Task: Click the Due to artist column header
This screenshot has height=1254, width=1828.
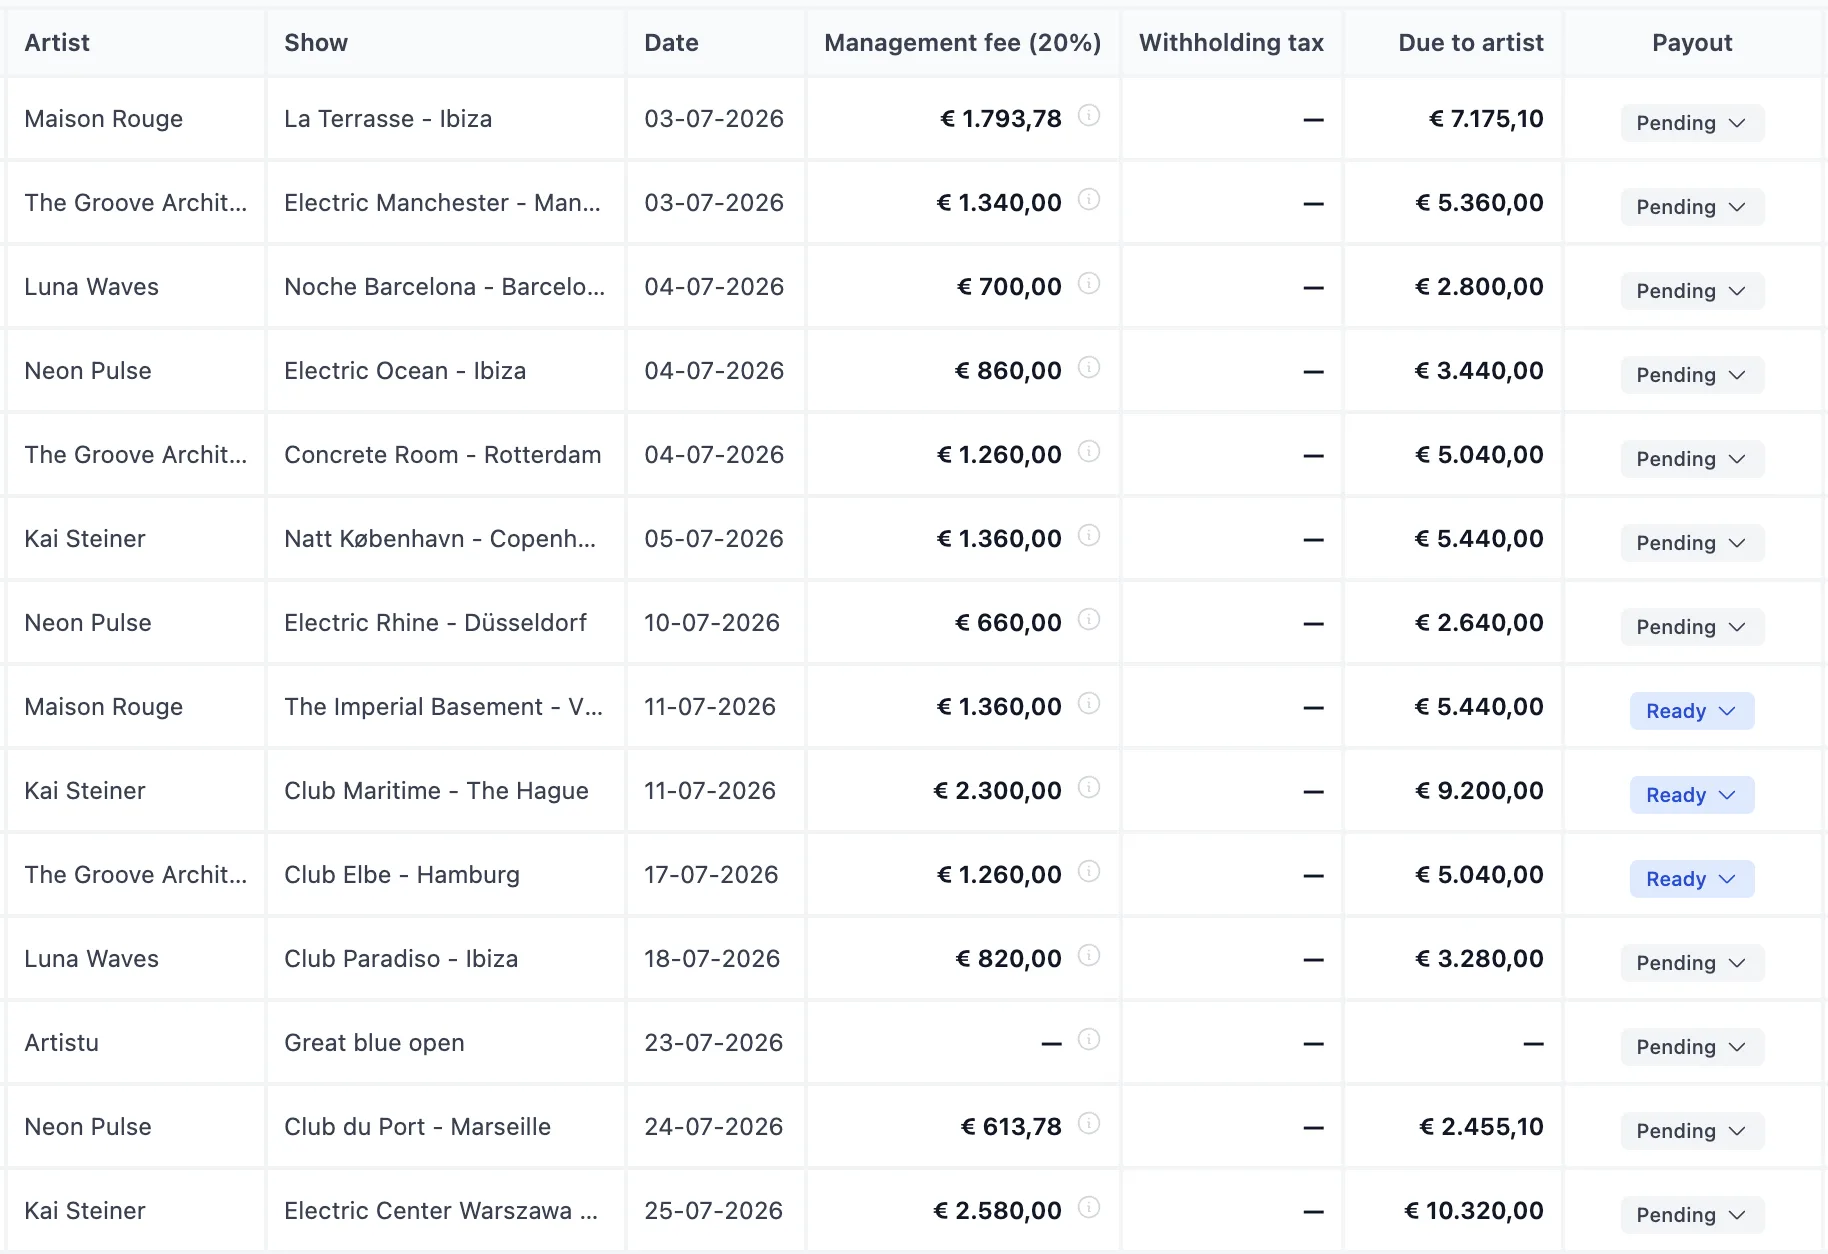Action: click(1470, 43)
